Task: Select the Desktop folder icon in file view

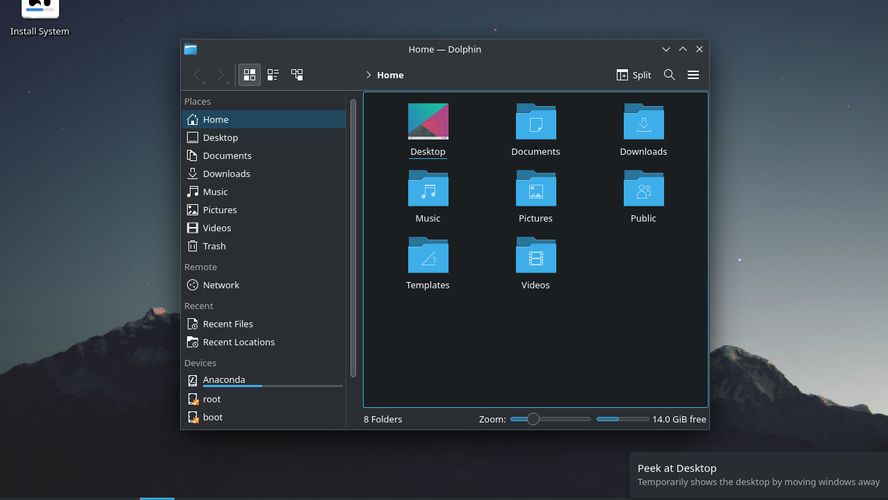Action: coord(428,121)
